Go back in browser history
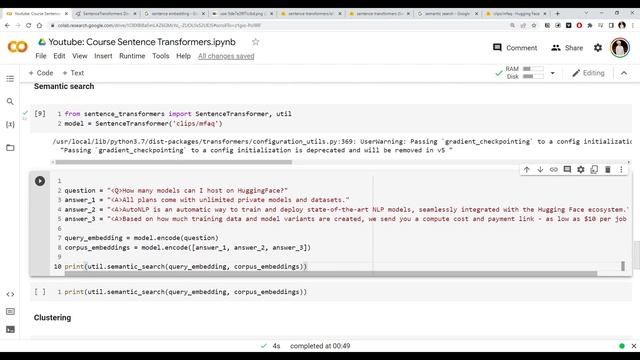The height and width of the screenshot is (360, 640). [7, 25]
